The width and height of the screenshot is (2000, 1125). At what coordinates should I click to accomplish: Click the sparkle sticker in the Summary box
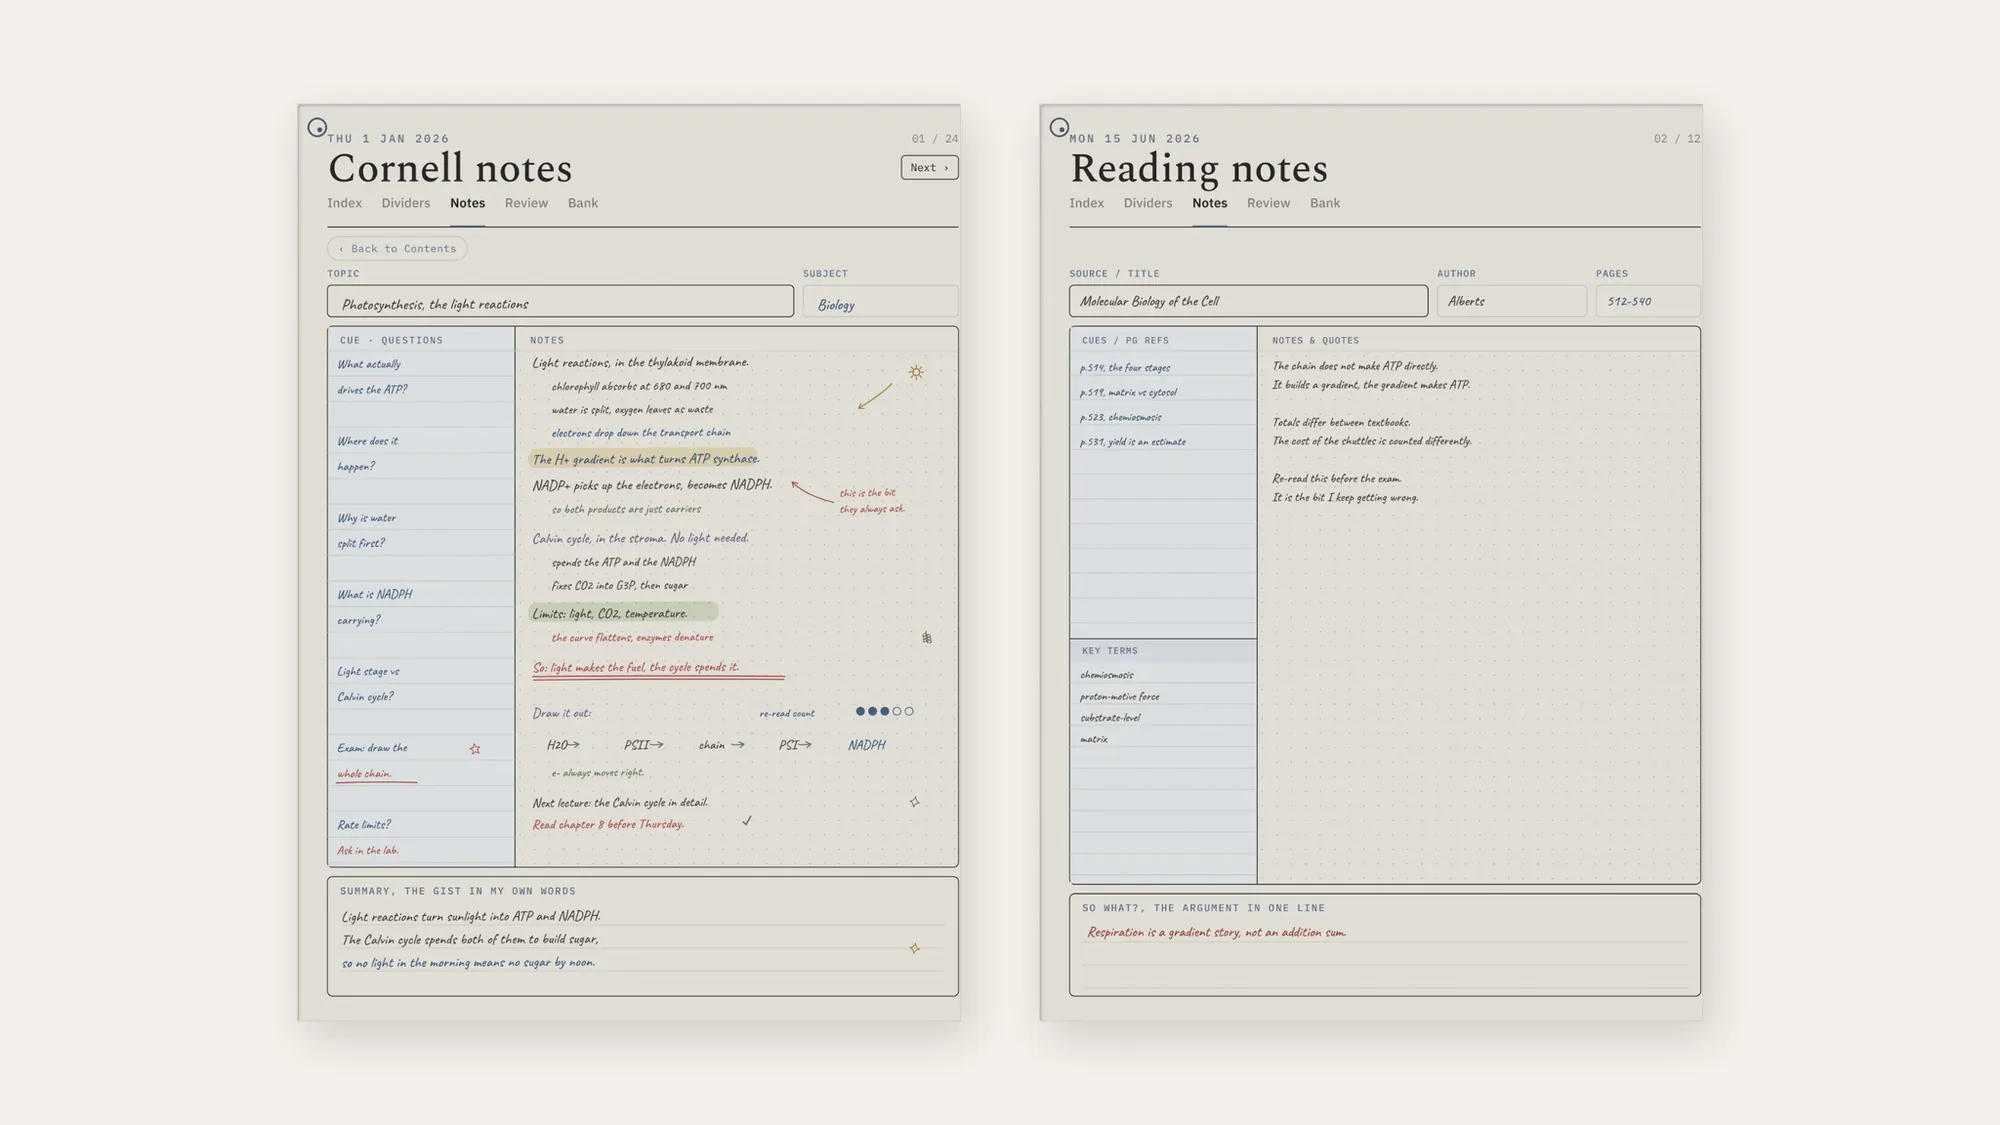(x=914, y=948)
